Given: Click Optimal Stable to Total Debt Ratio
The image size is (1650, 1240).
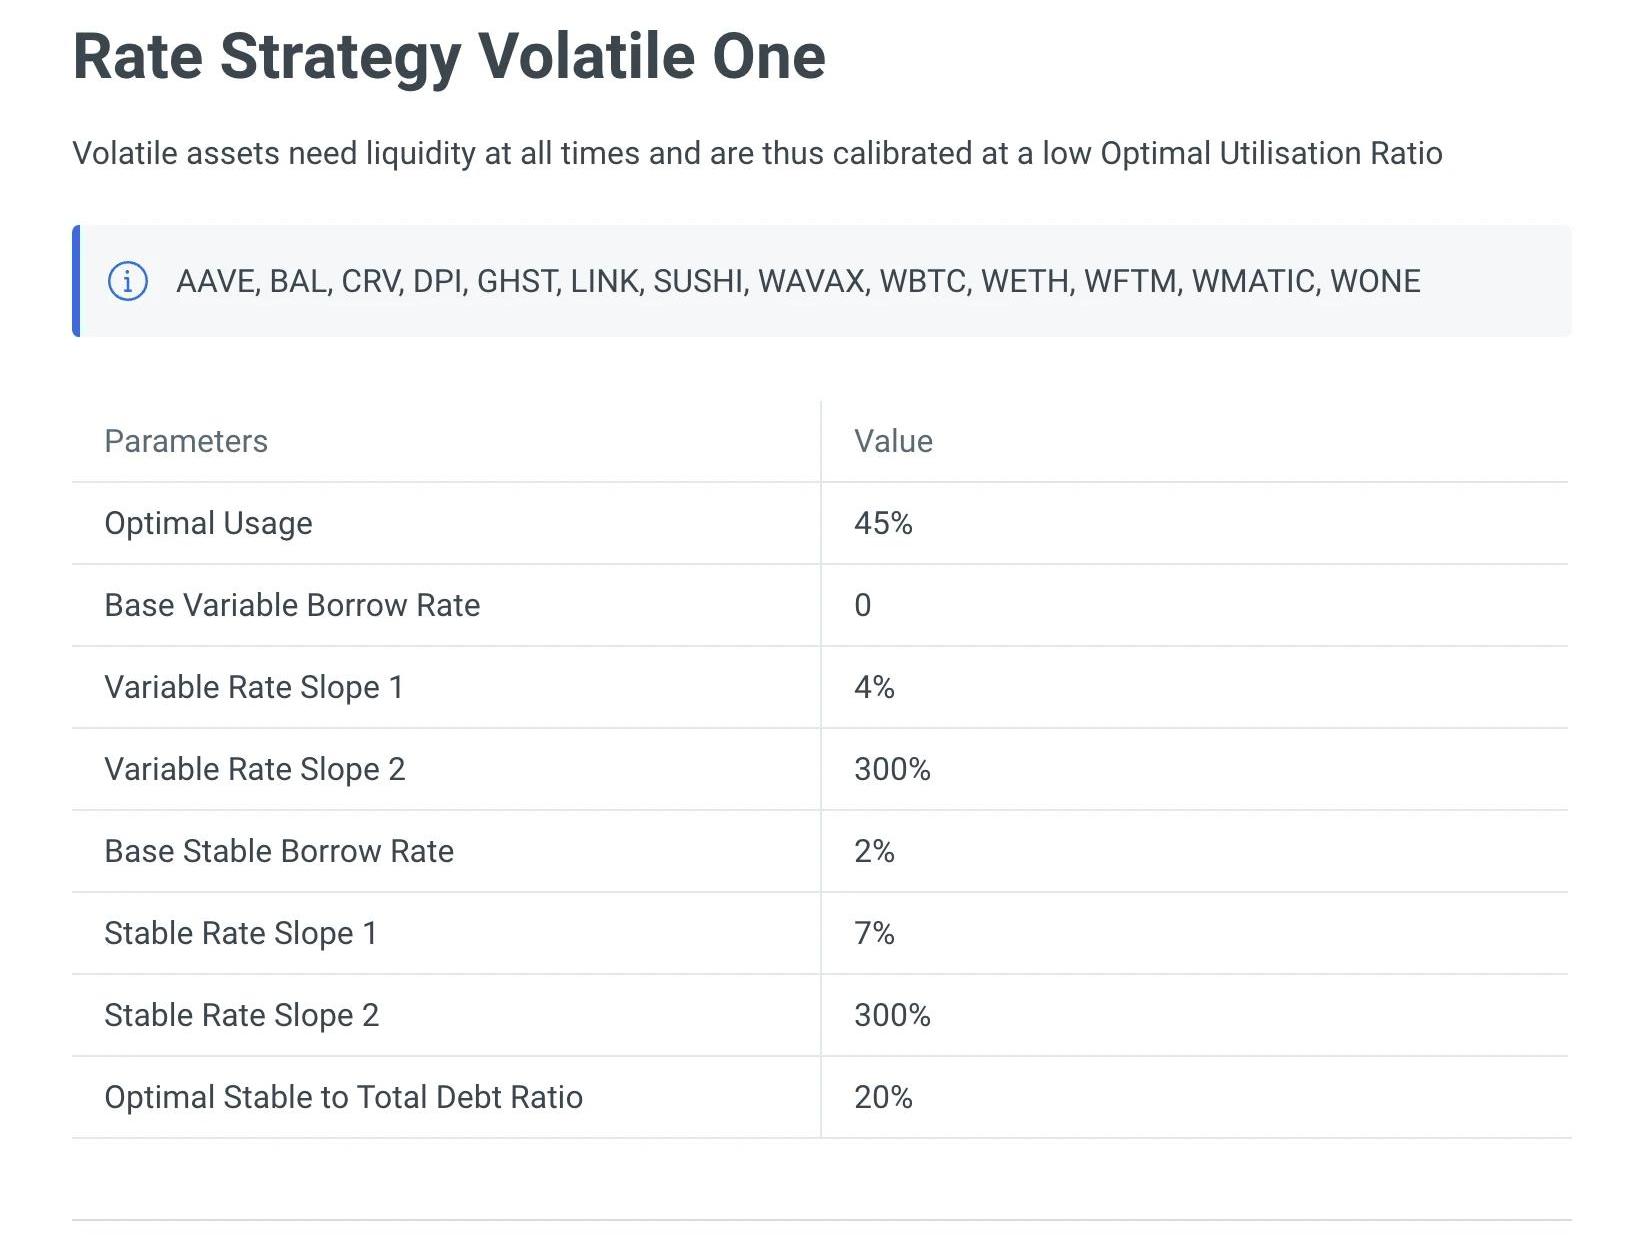Looking at the screenshot, I should 343,1097.
